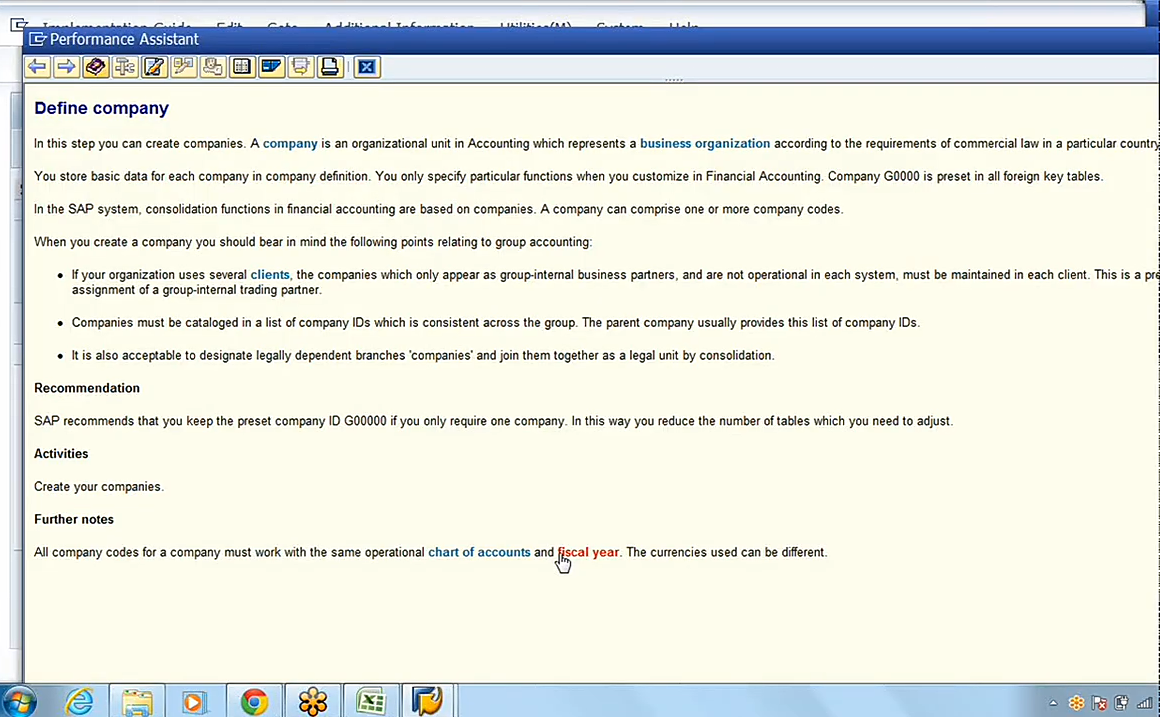Open the 'business organization' link
1160x717 pixels.
705,144
